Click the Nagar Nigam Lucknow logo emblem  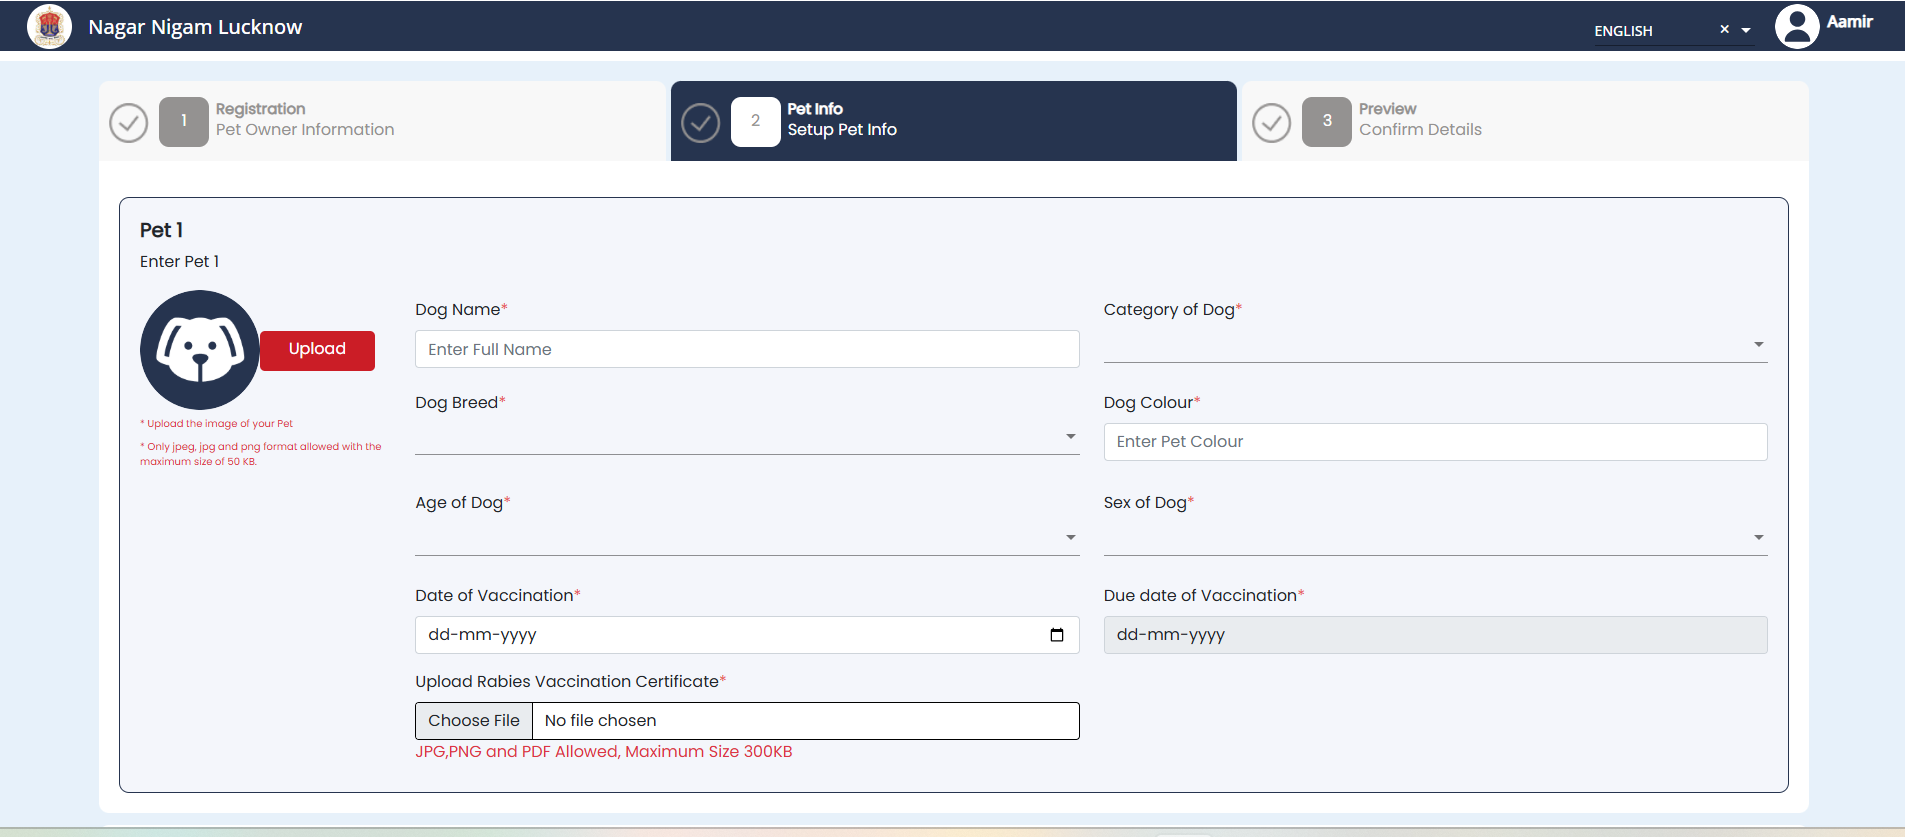click(x=49, y=26)
